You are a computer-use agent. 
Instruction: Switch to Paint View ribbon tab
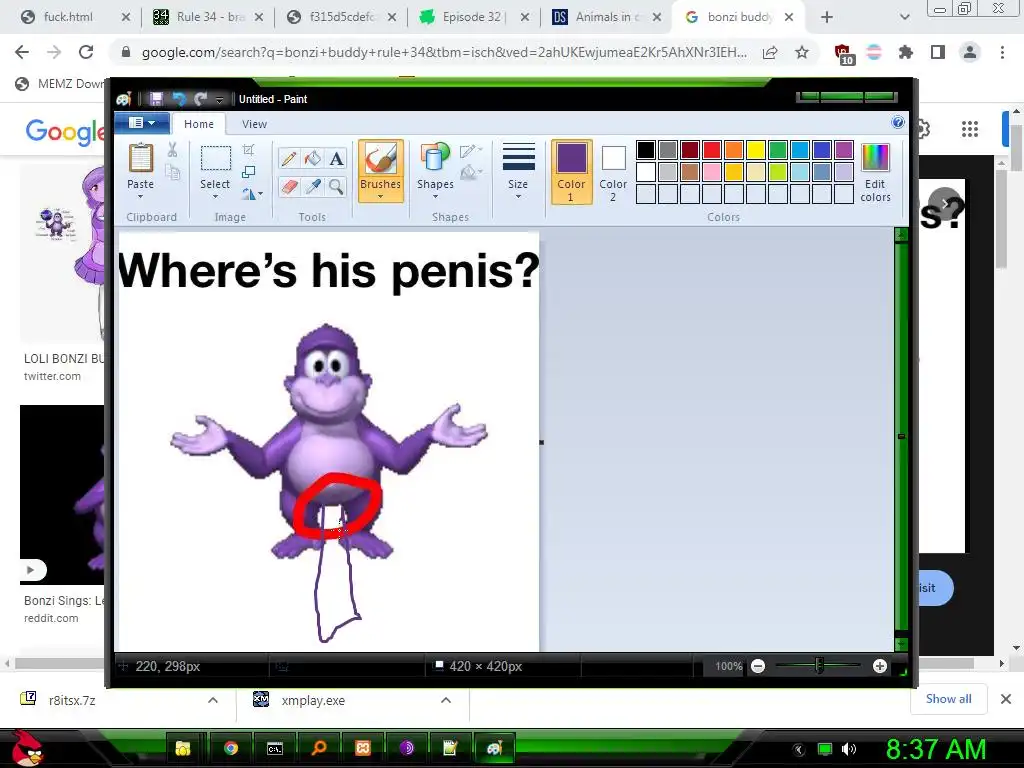pyautogui.click(x=254, y=123)
